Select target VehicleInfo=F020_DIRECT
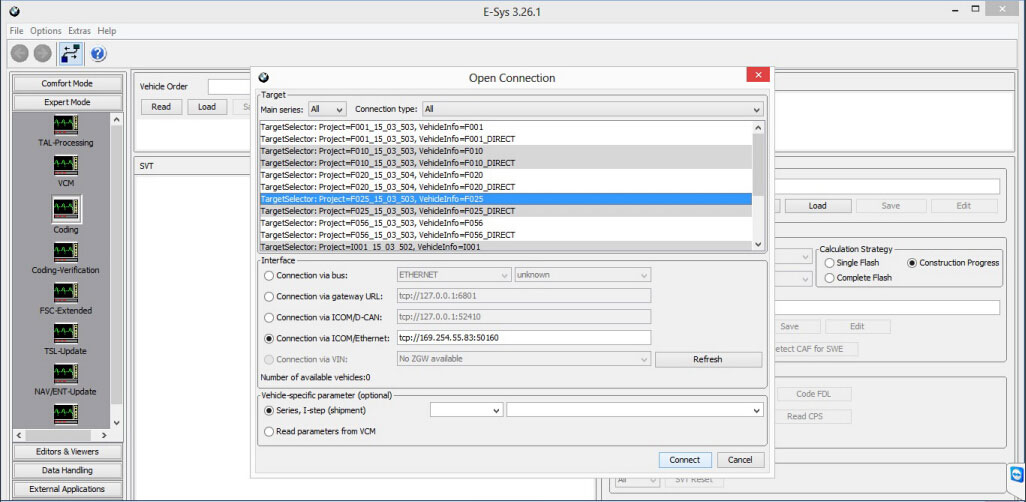 point(506,187)
